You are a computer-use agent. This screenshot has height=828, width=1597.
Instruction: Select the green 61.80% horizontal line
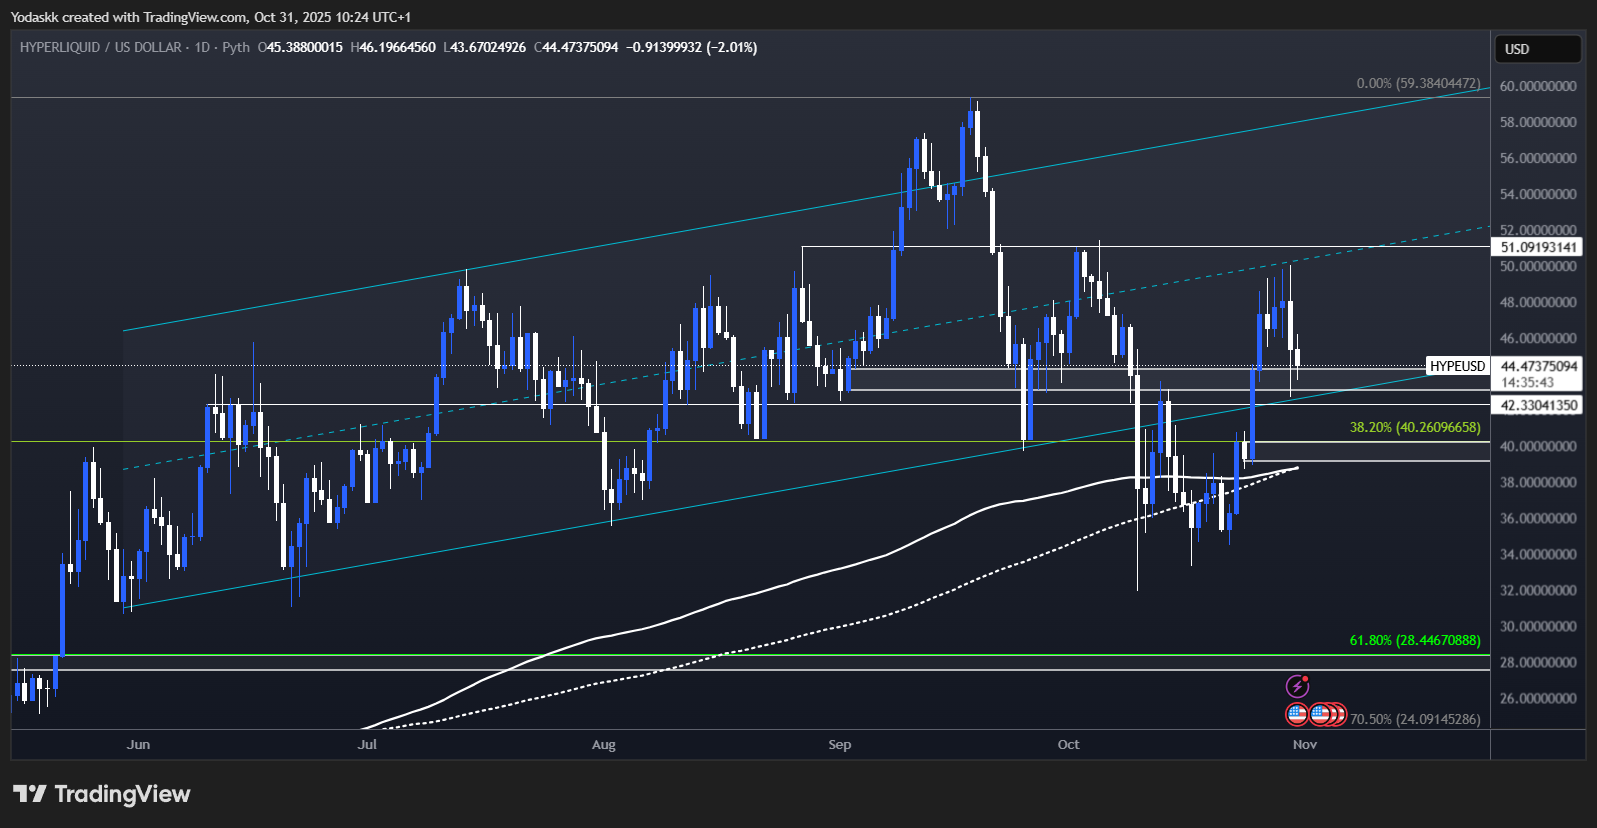click(x=700, y=655)
